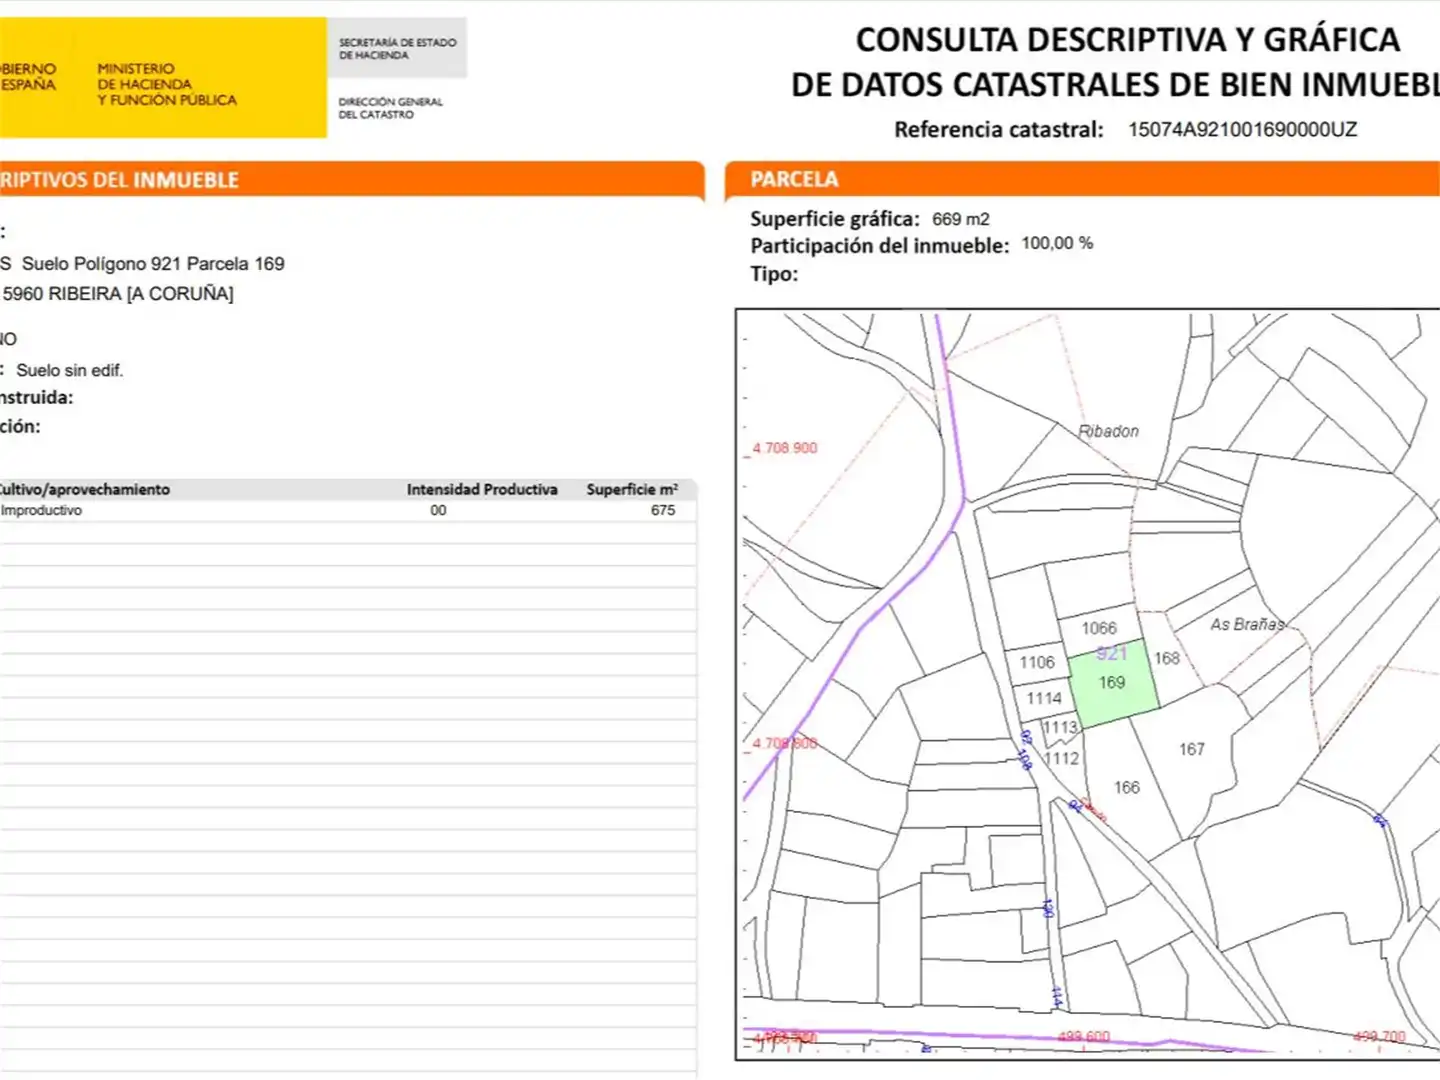Click parcel 166 on the map
The height and width of the screenshot is (1080, 1440).
click(1127, 787)
